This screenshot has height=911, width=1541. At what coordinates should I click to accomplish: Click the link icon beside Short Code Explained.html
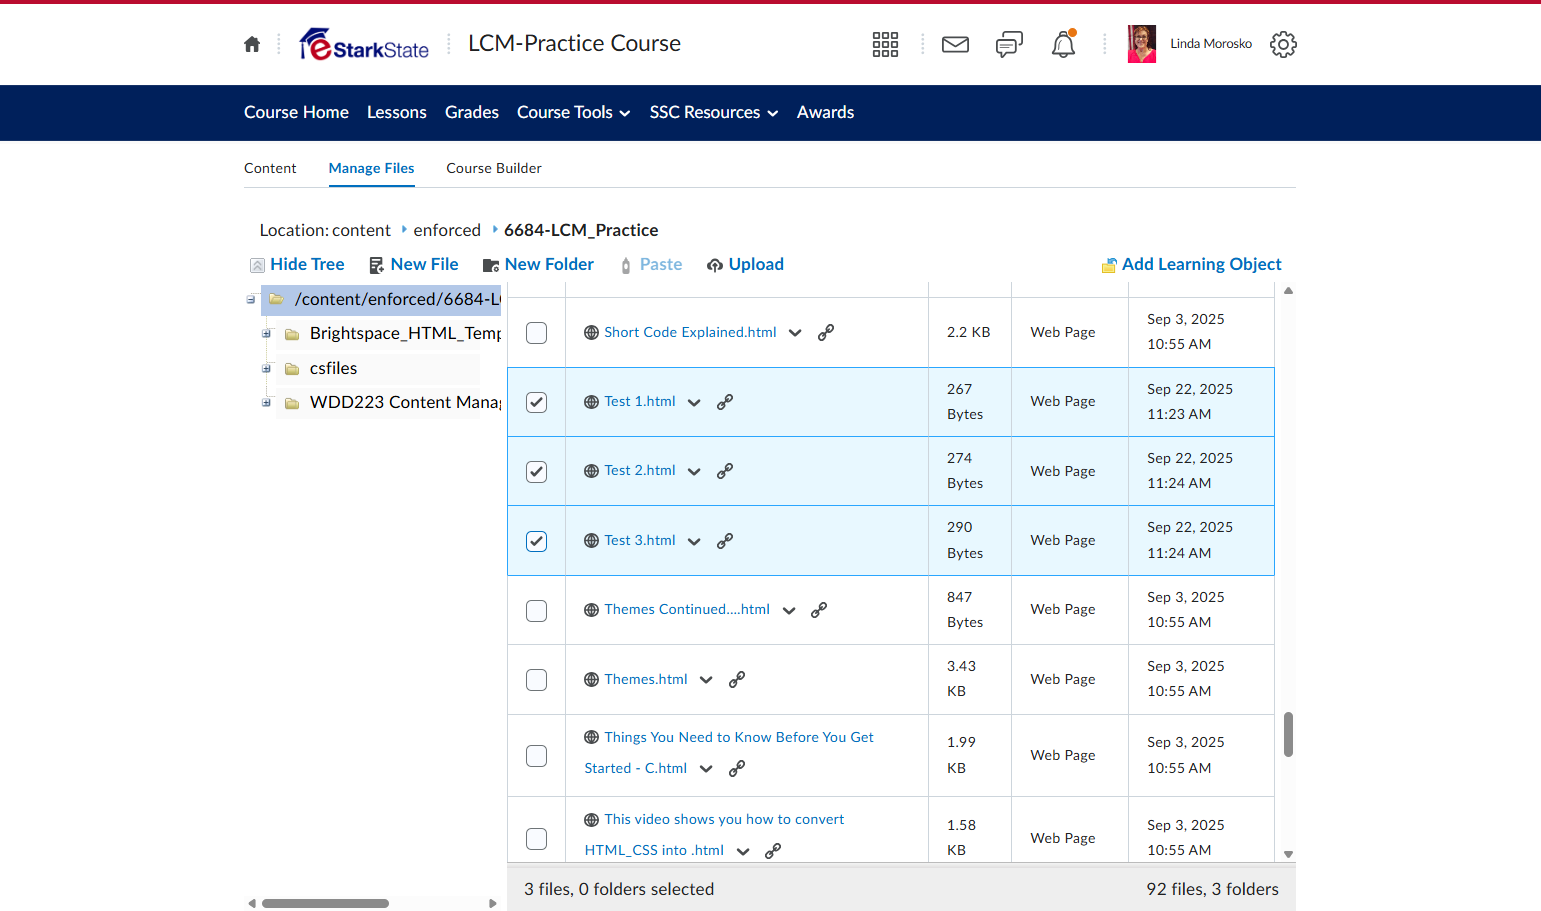826,333
